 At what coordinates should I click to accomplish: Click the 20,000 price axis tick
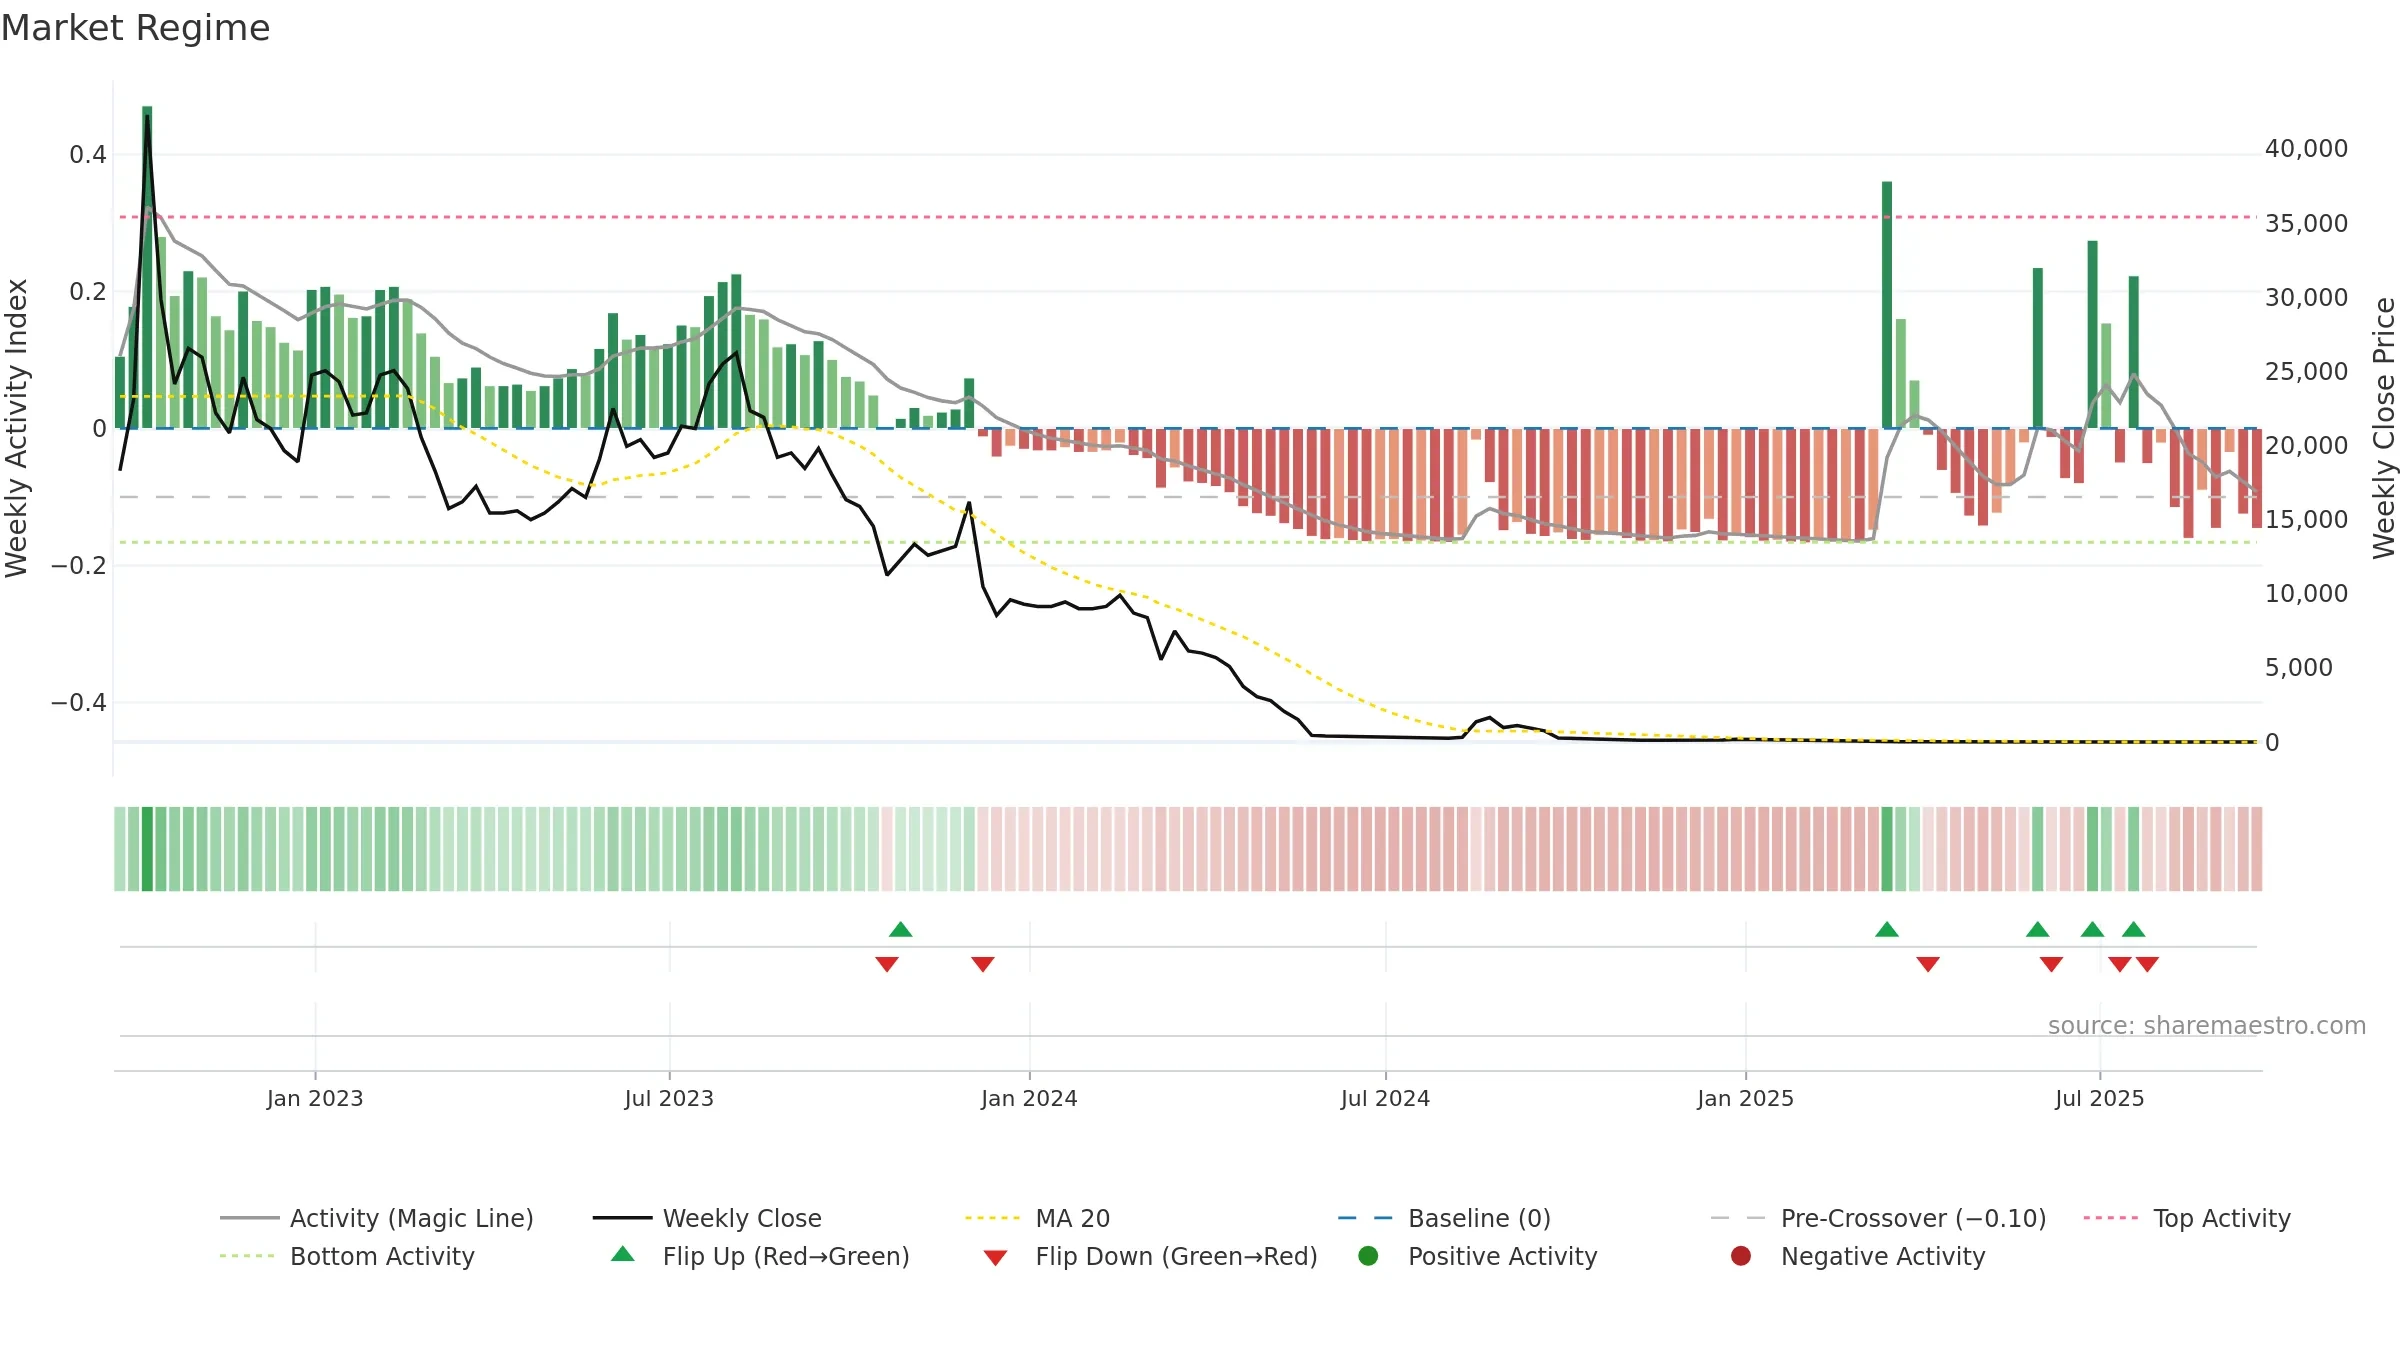click(2306, 445)
